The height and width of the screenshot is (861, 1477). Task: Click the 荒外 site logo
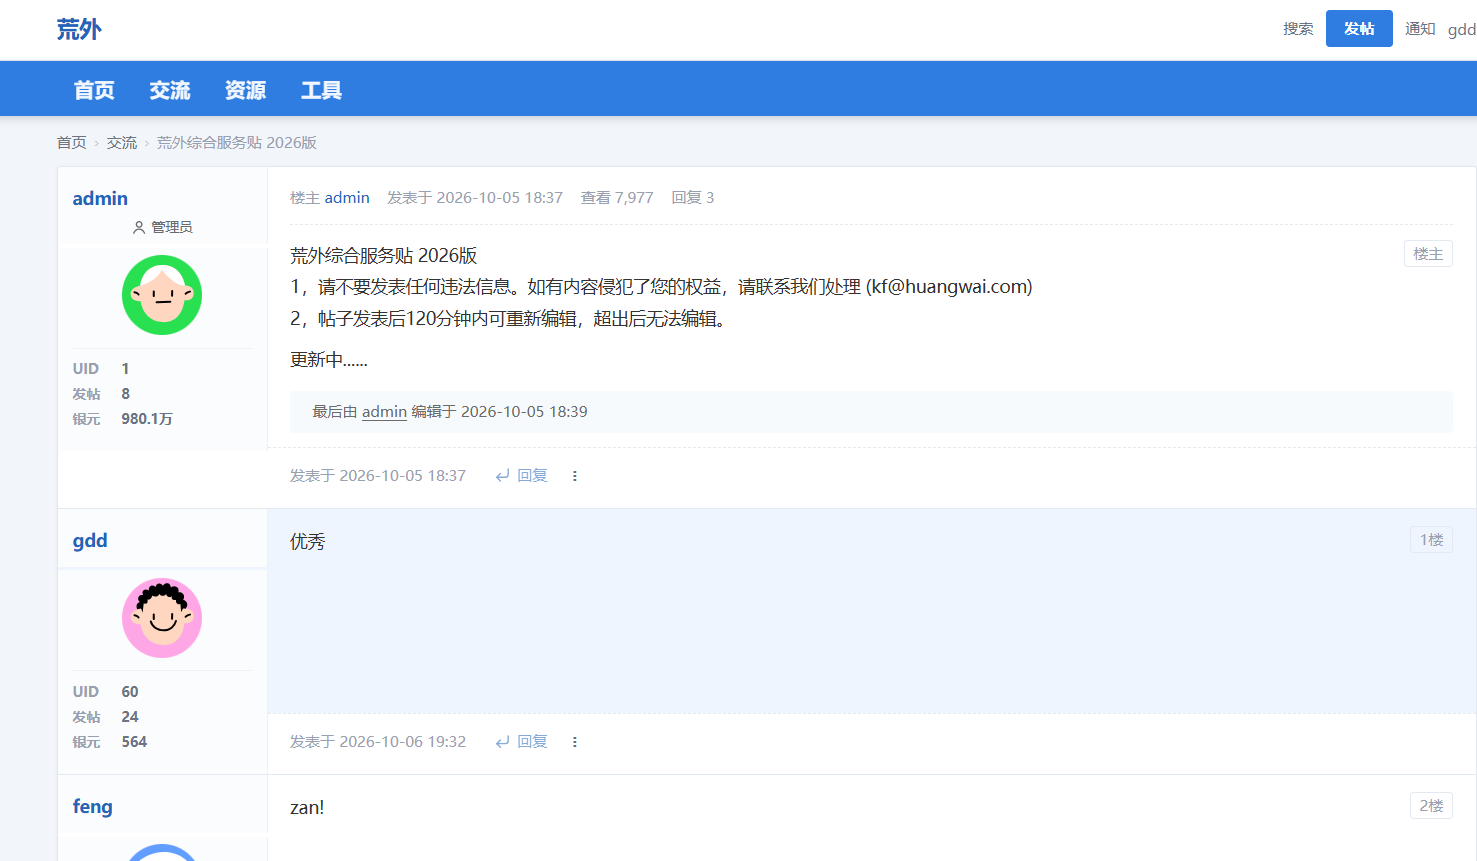(x=79, y=30)
